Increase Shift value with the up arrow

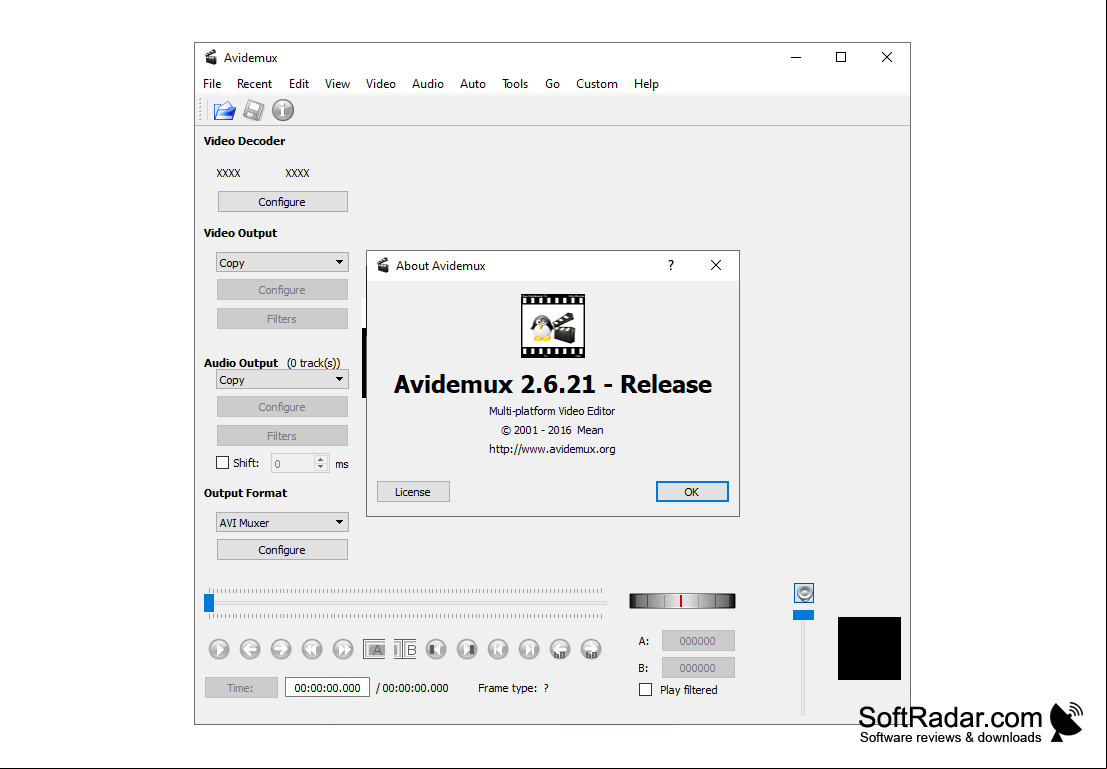(321, 459)
